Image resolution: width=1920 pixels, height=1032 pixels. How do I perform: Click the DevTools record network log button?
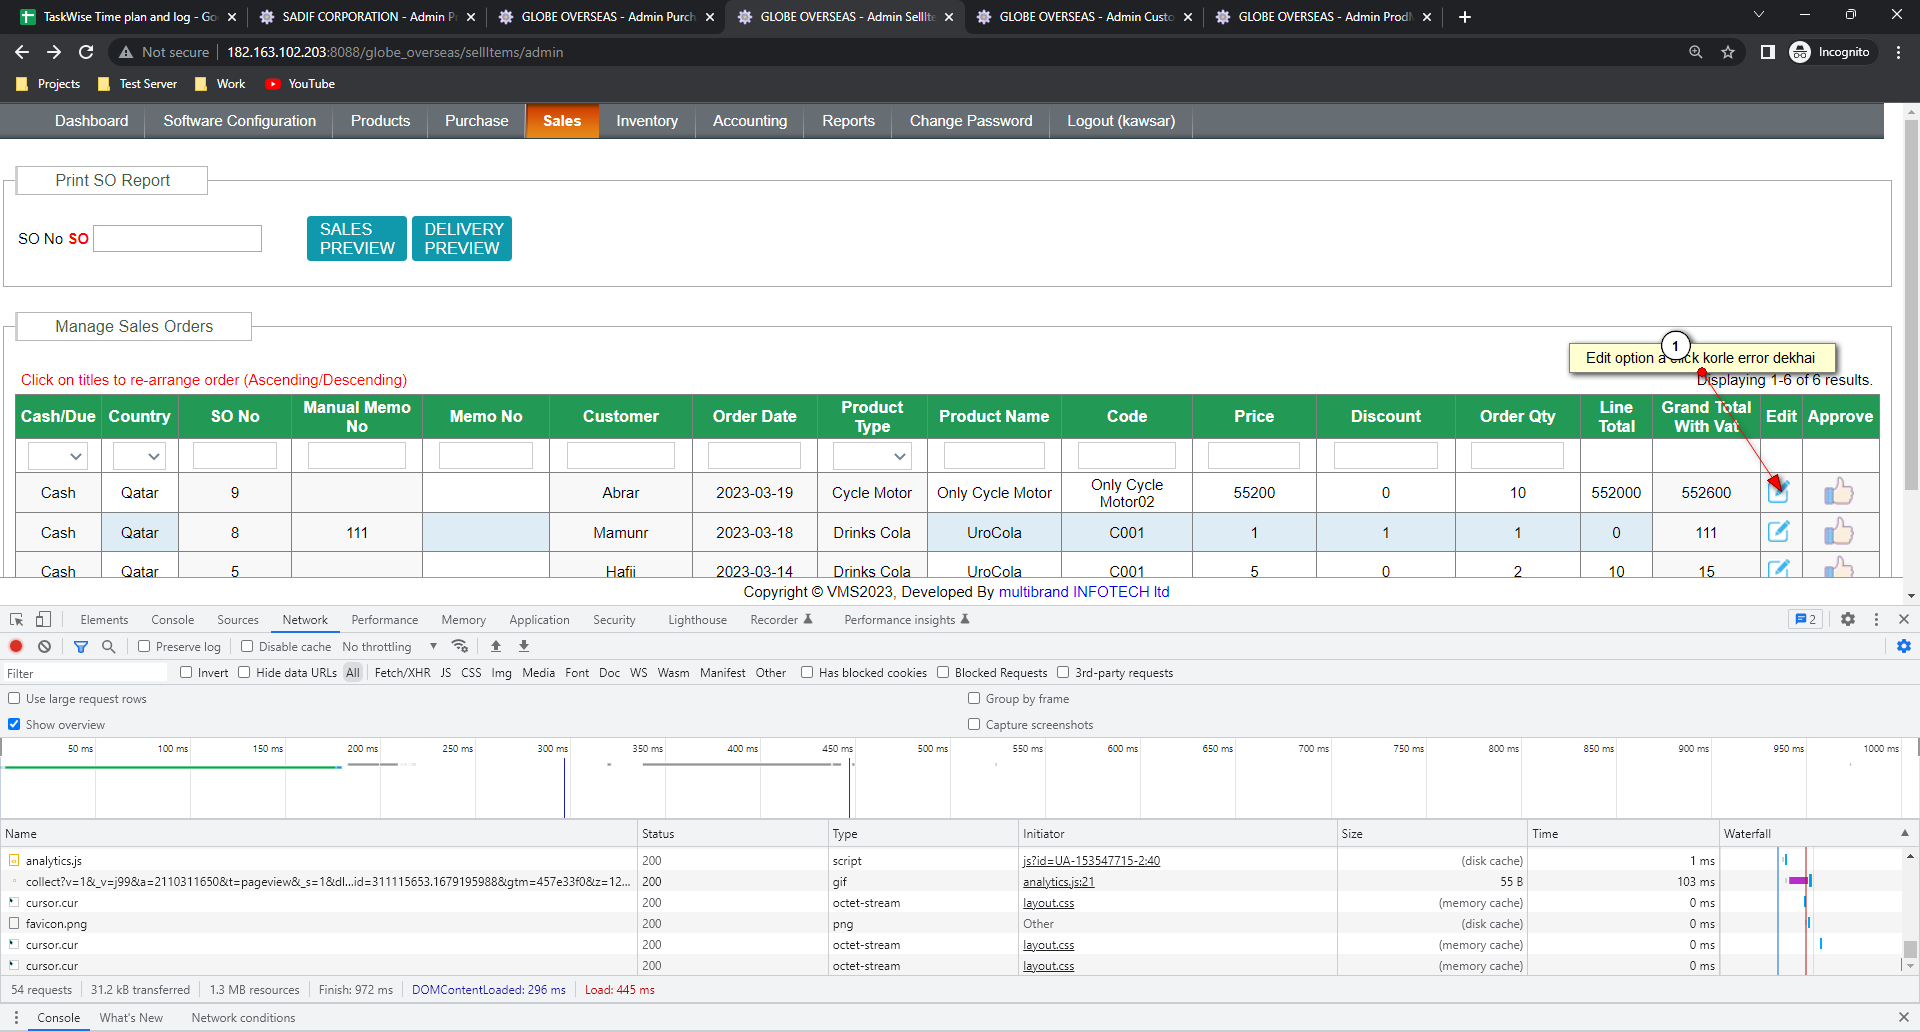coord(16,646)
